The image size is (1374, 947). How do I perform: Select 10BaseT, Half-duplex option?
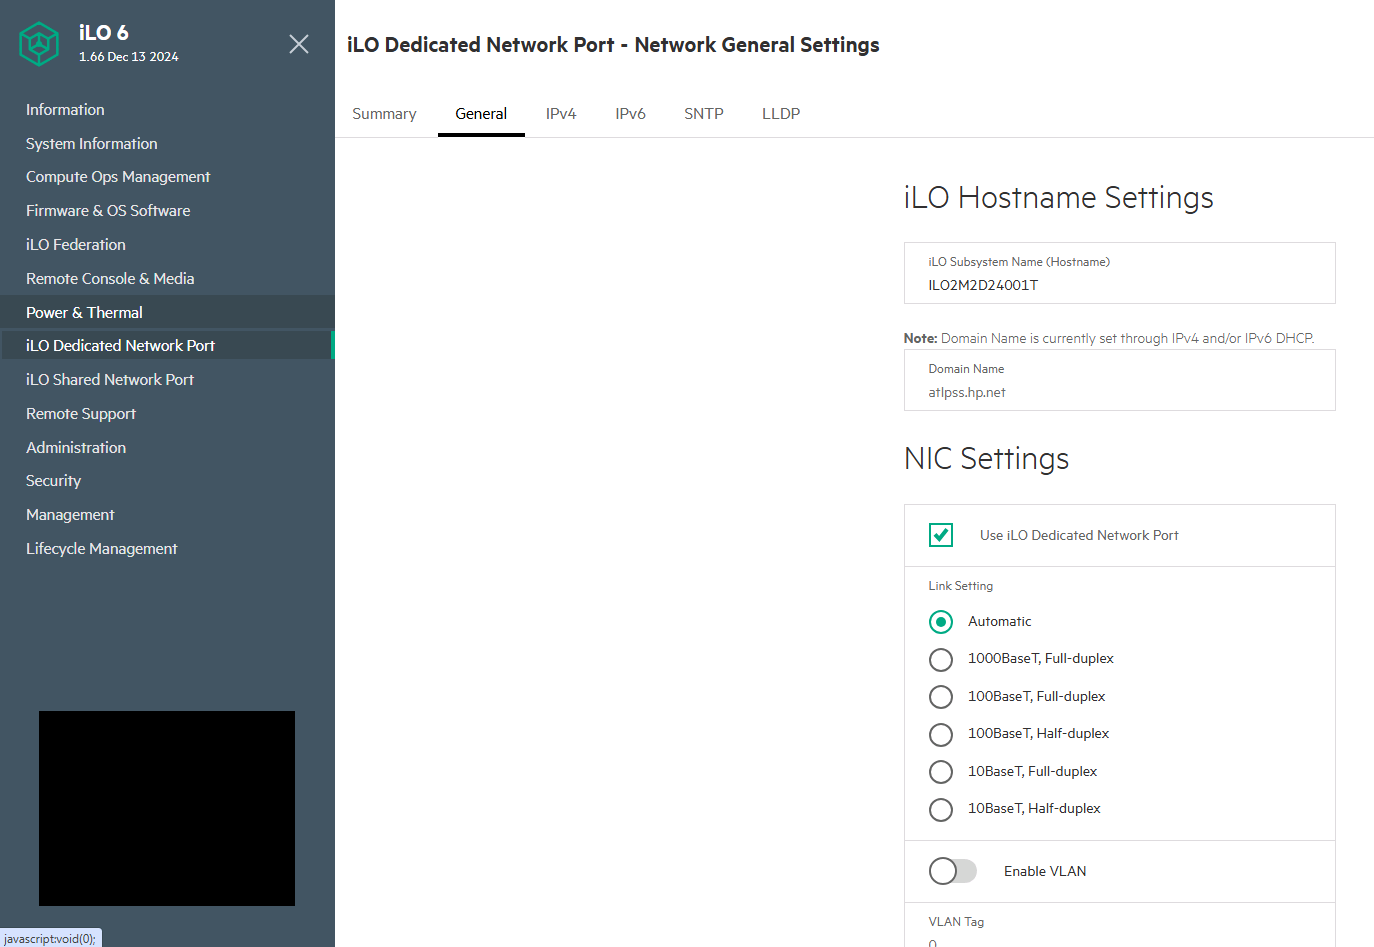[x=941, y=810]
